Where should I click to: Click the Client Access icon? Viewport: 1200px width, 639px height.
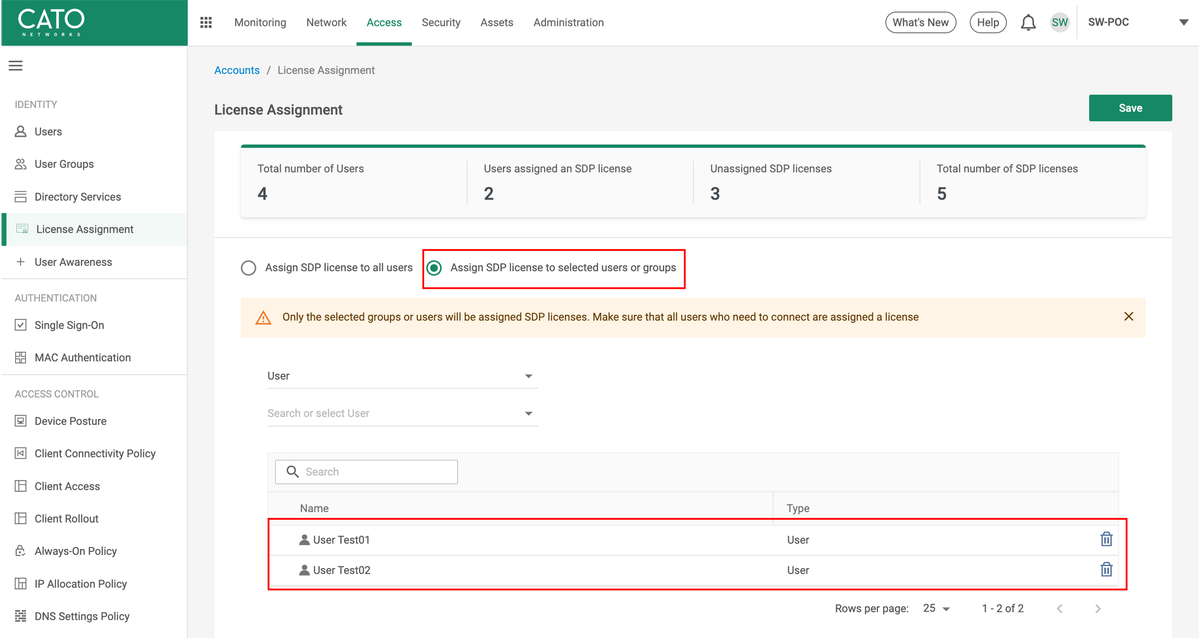pos(21,486)
